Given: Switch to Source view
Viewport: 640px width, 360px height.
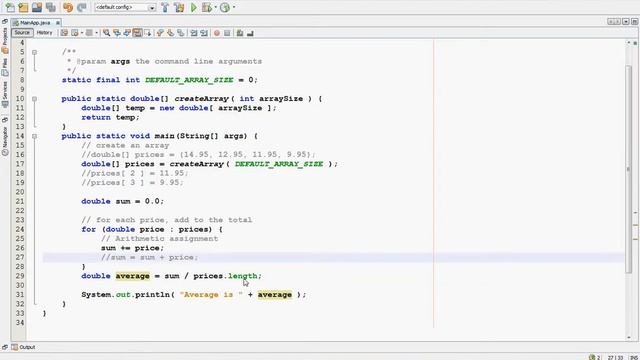Looking at the screenshot, I should 22,33.
